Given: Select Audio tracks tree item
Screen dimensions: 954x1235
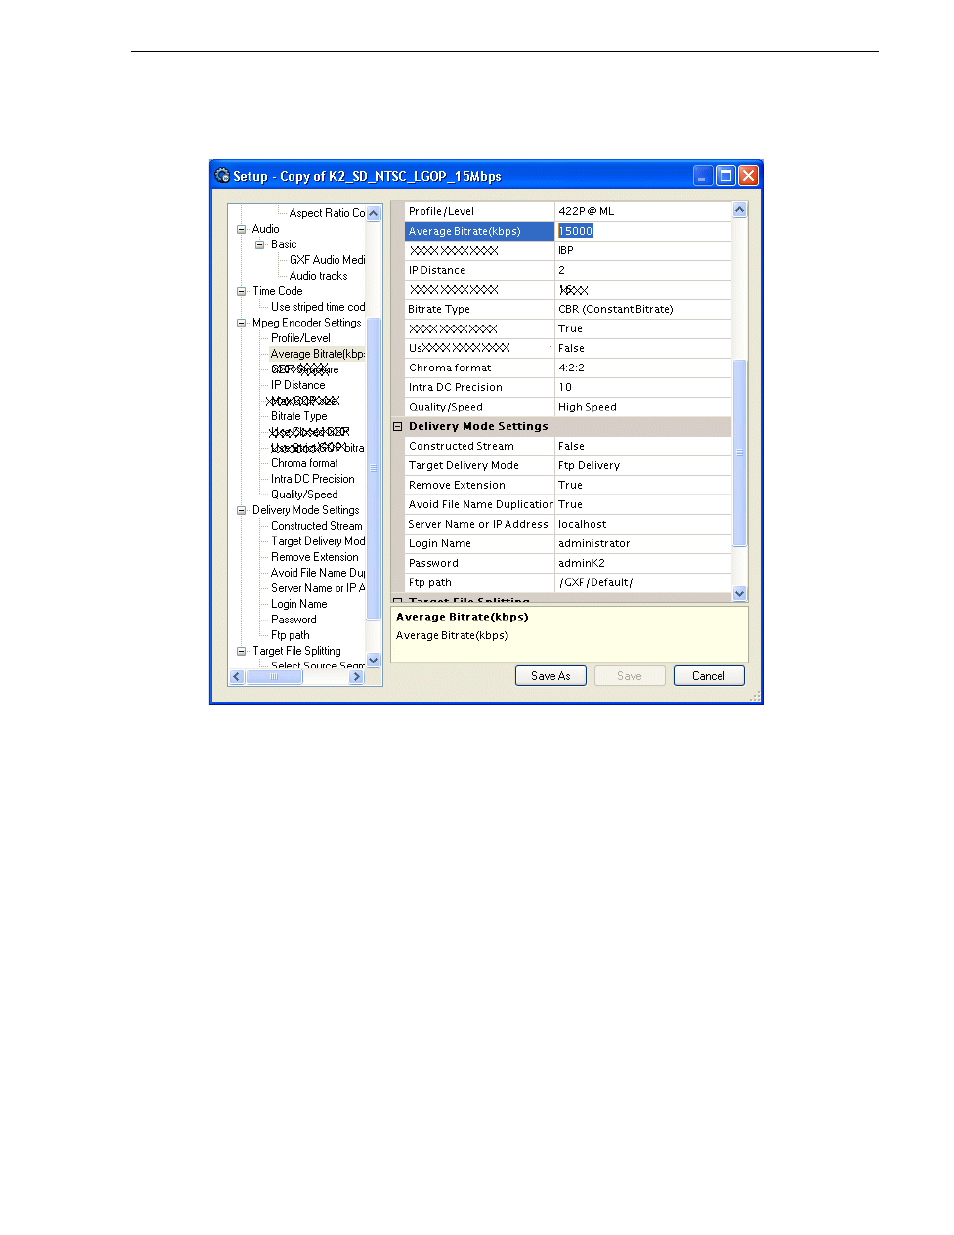Looking at the screenshot, I should coord(318,276).
